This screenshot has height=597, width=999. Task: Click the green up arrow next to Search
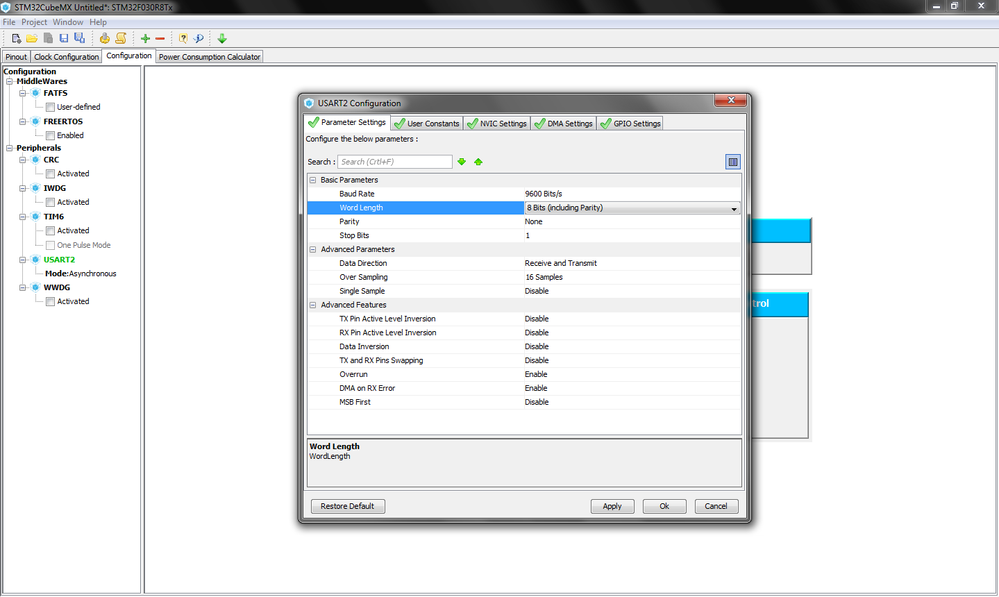point(478,162)
